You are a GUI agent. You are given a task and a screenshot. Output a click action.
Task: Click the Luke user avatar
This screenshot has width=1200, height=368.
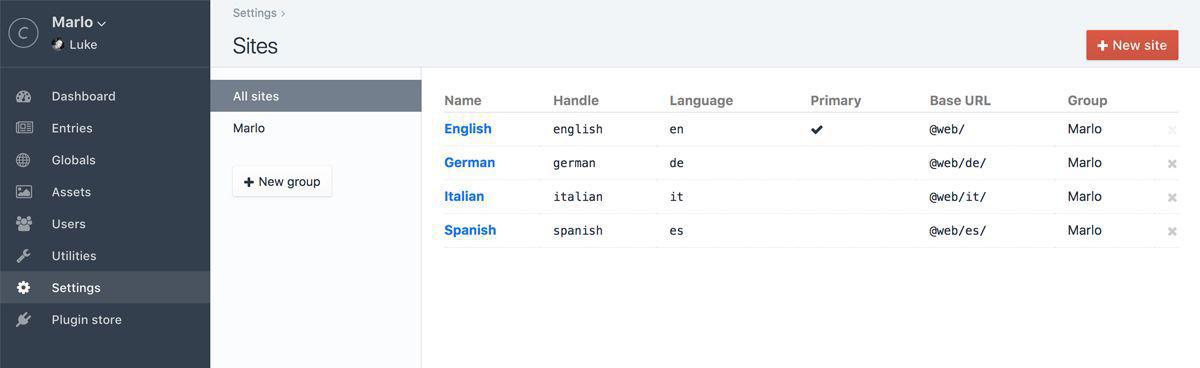[58, 45]
